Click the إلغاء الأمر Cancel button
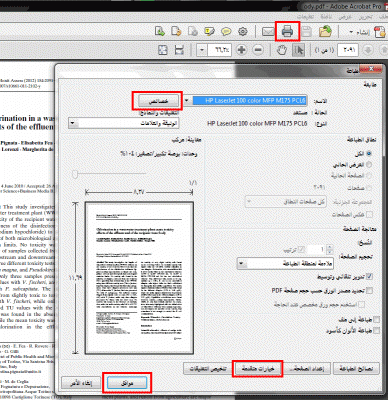The image size is (388, 400). [81, 383]
